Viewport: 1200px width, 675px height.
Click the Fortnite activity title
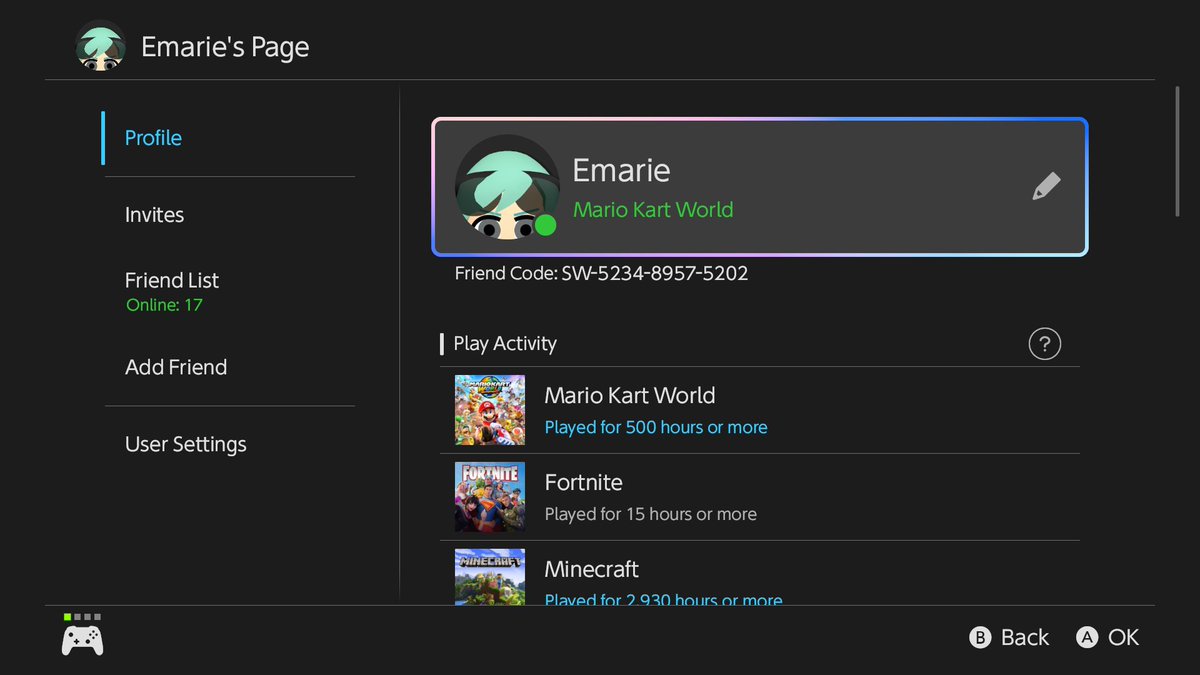[x=584, y=482]
